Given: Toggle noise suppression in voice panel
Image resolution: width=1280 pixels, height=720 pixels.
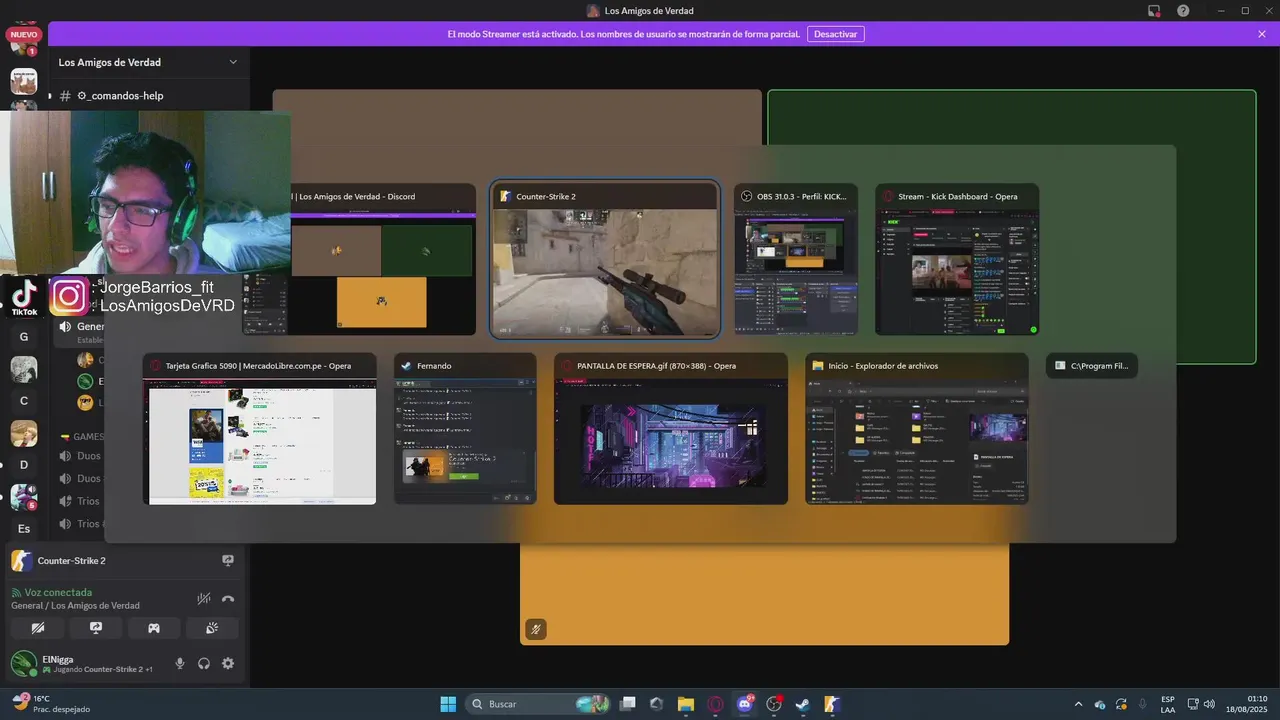Looking at the screenshot, I should pos(204,599).
